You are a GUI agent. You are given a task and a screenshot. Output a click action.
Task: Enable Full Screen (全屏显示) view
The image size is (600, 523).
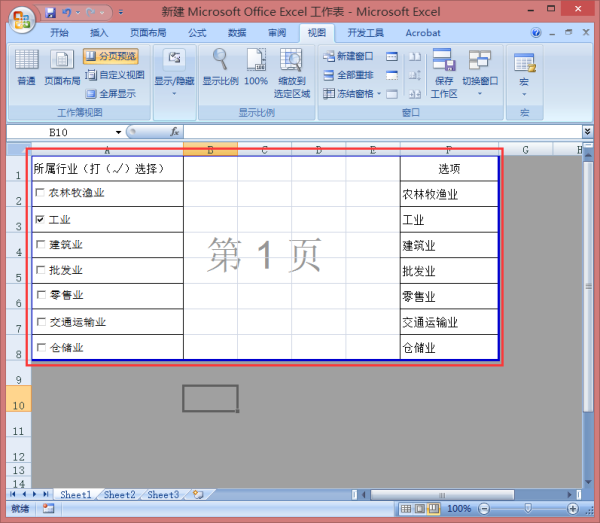111,93
